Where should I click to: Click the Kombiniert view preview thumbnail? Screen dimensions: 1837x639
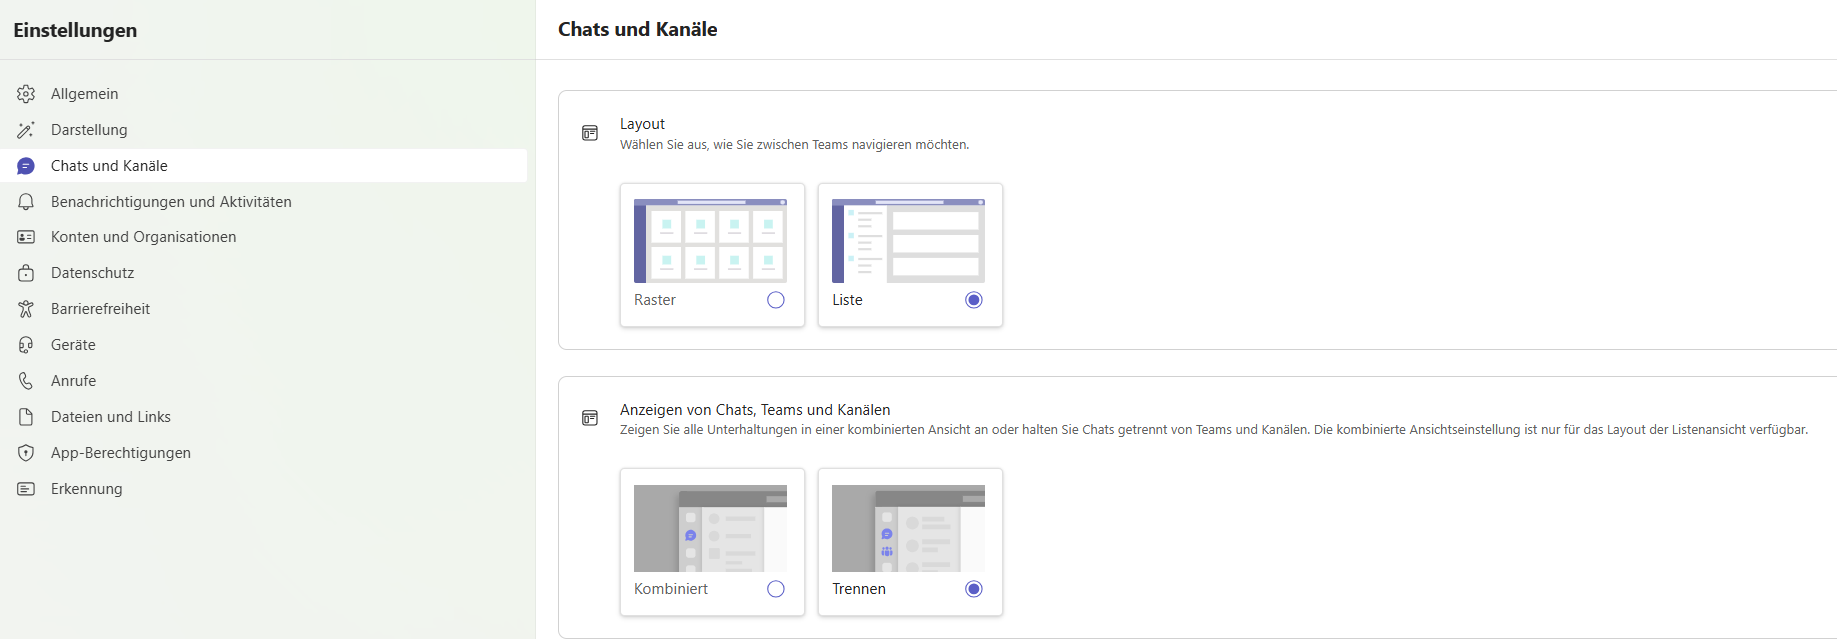point(710,528)
